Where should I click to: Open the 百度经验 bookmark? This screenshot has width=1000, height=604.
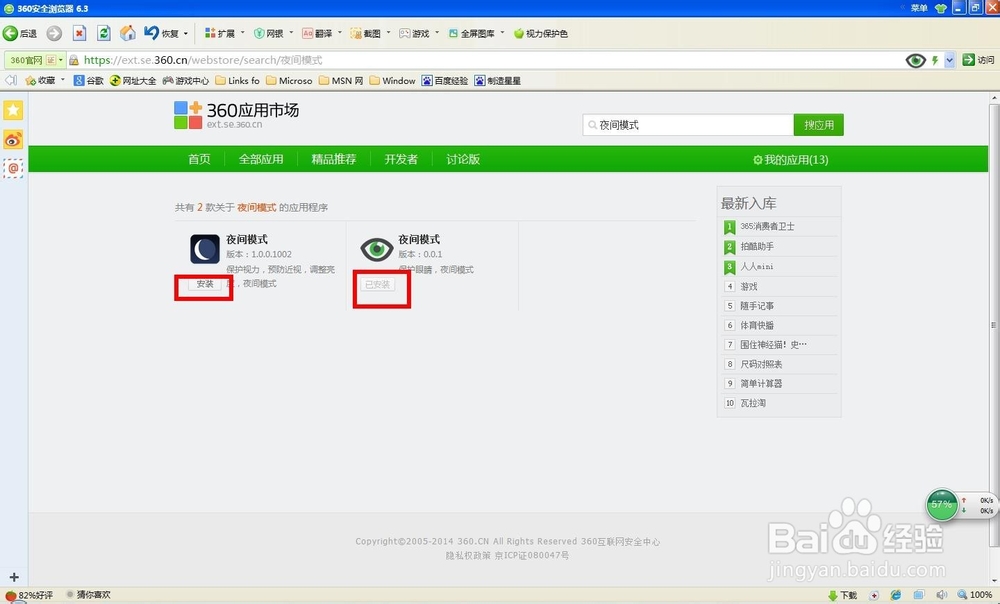click(x=445, y=80)
